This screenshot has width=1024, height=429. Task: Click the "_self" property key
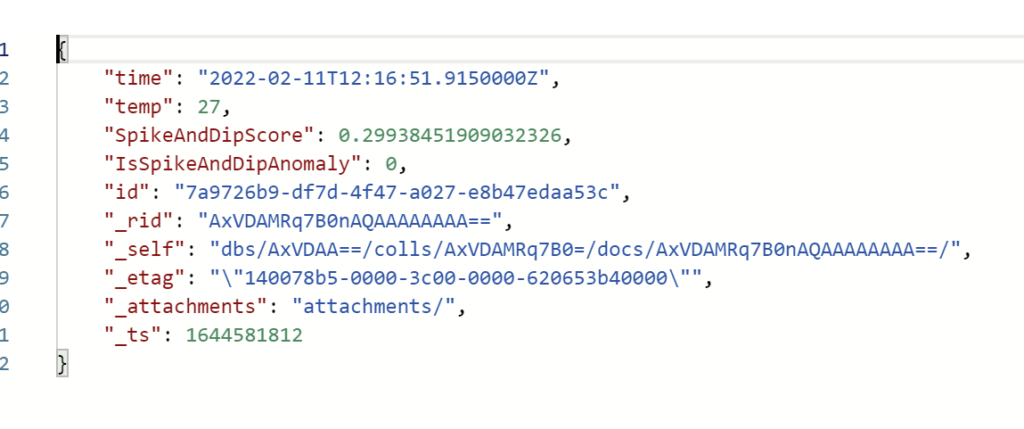pyautogui.click(x=145, y=250)
